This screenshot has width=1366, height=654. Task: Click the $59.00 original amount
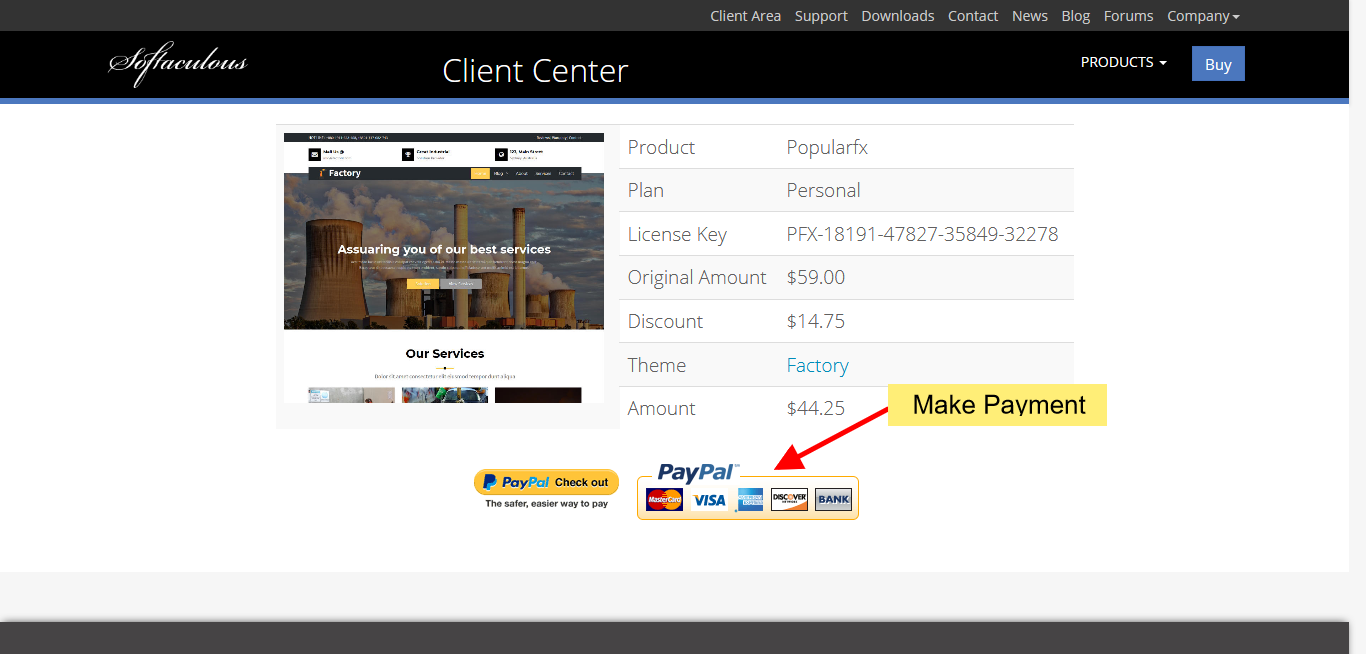(x=816, y=277)
